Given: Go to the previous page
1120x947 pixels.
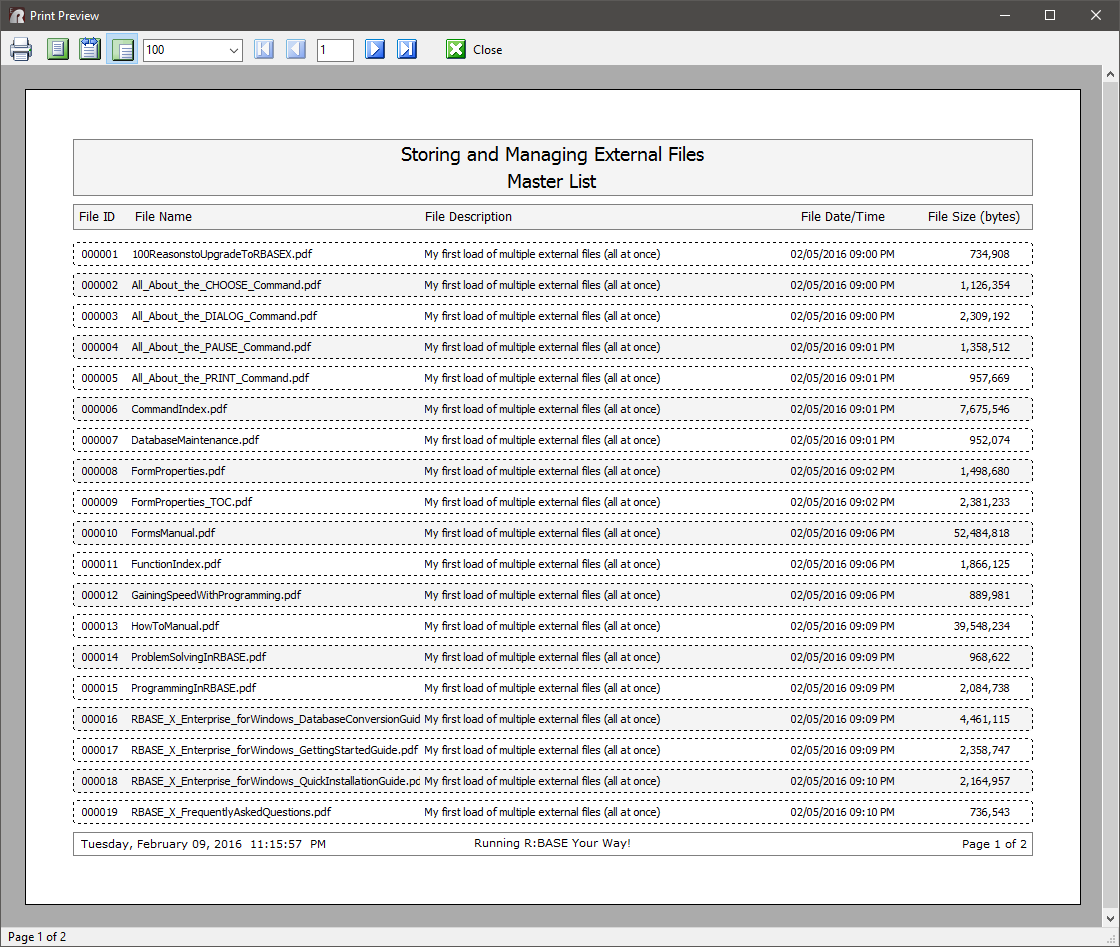Looking at the screenshot, I should [296, 49].
